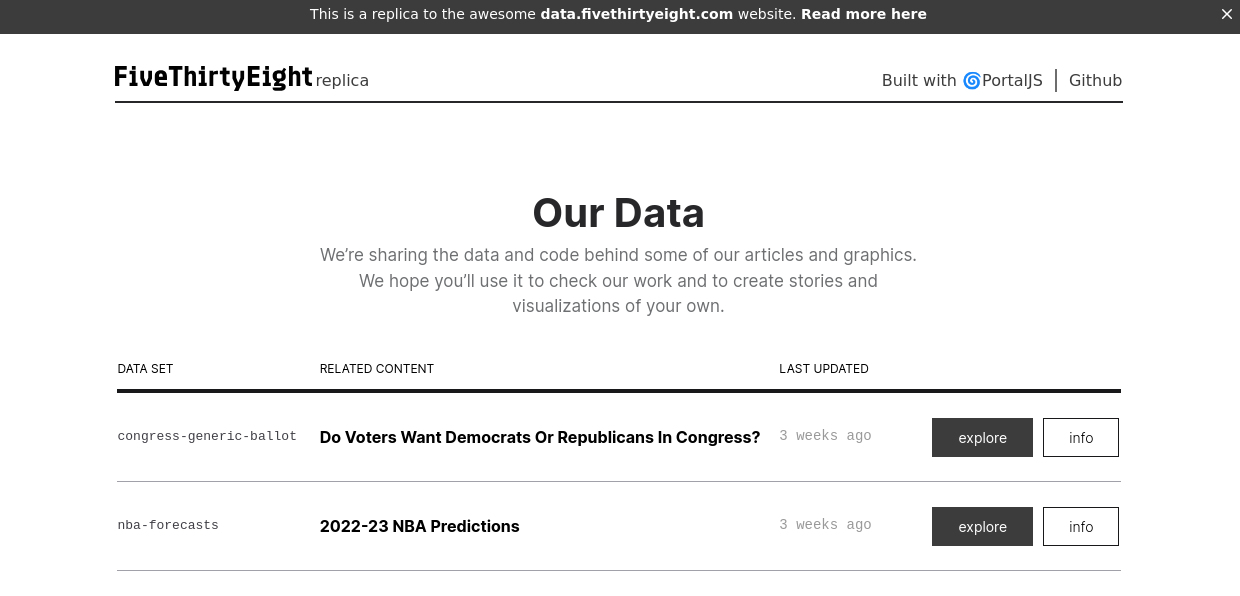Click the DATA SET column header
The height and width of the screenshot is (596, 1240).
[145, 369]
